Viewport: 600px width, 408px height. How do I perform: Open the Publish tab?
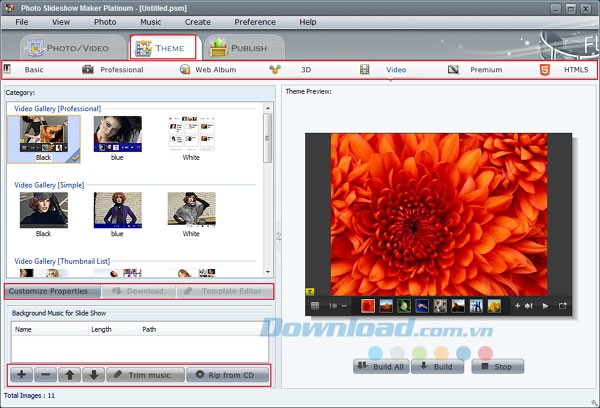click(x=240, y=47)
